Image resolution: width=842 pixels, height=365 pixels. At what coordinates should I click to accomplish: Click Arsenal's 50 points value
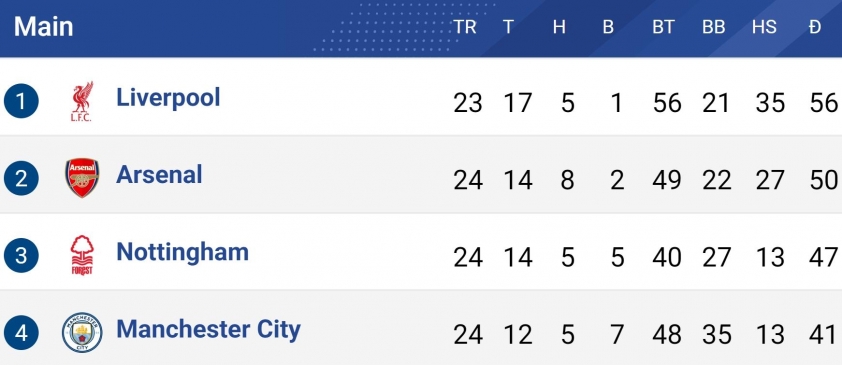tap(824, 180)
